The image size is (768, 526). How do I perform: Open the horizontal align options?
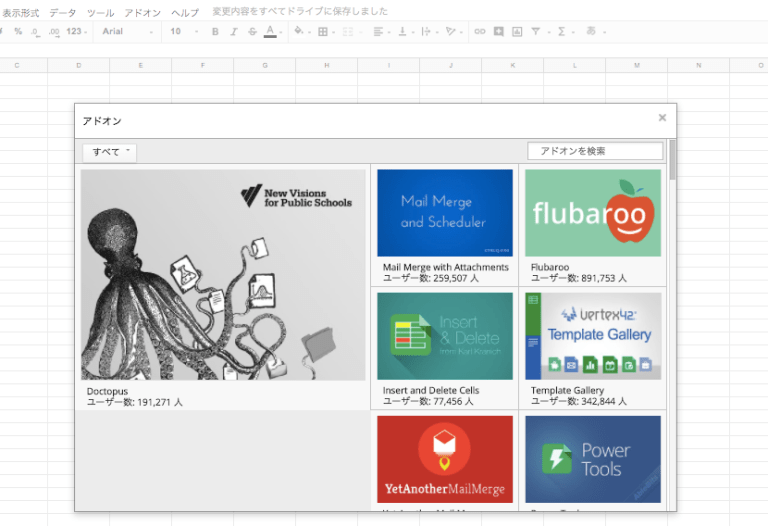(381, 31)
